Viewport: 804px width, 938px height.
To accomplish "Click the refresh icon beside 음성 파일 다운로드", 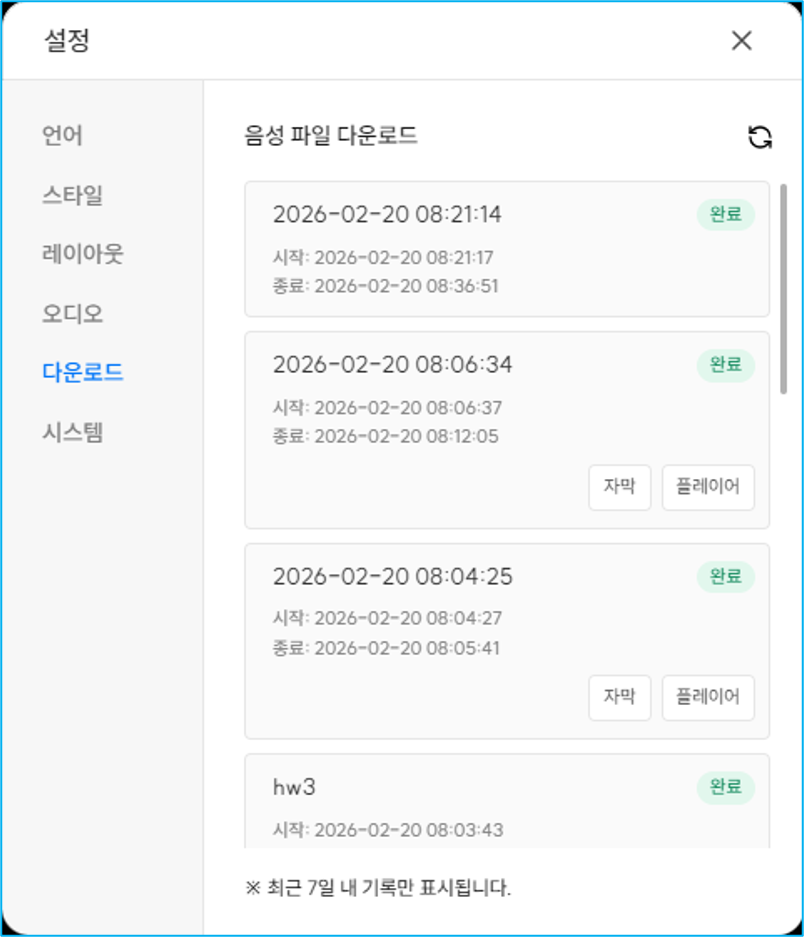I will (x=760, y=137).
